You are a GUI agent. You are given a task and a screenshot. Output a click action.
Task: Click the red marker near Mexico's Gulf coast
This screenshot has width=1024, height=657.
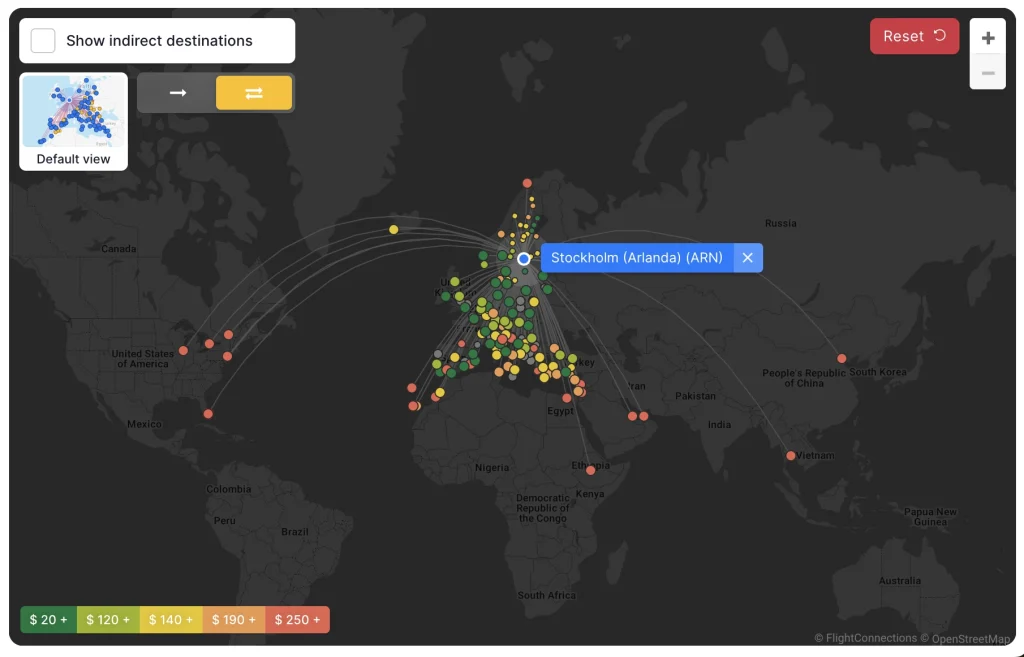[208, 413]
